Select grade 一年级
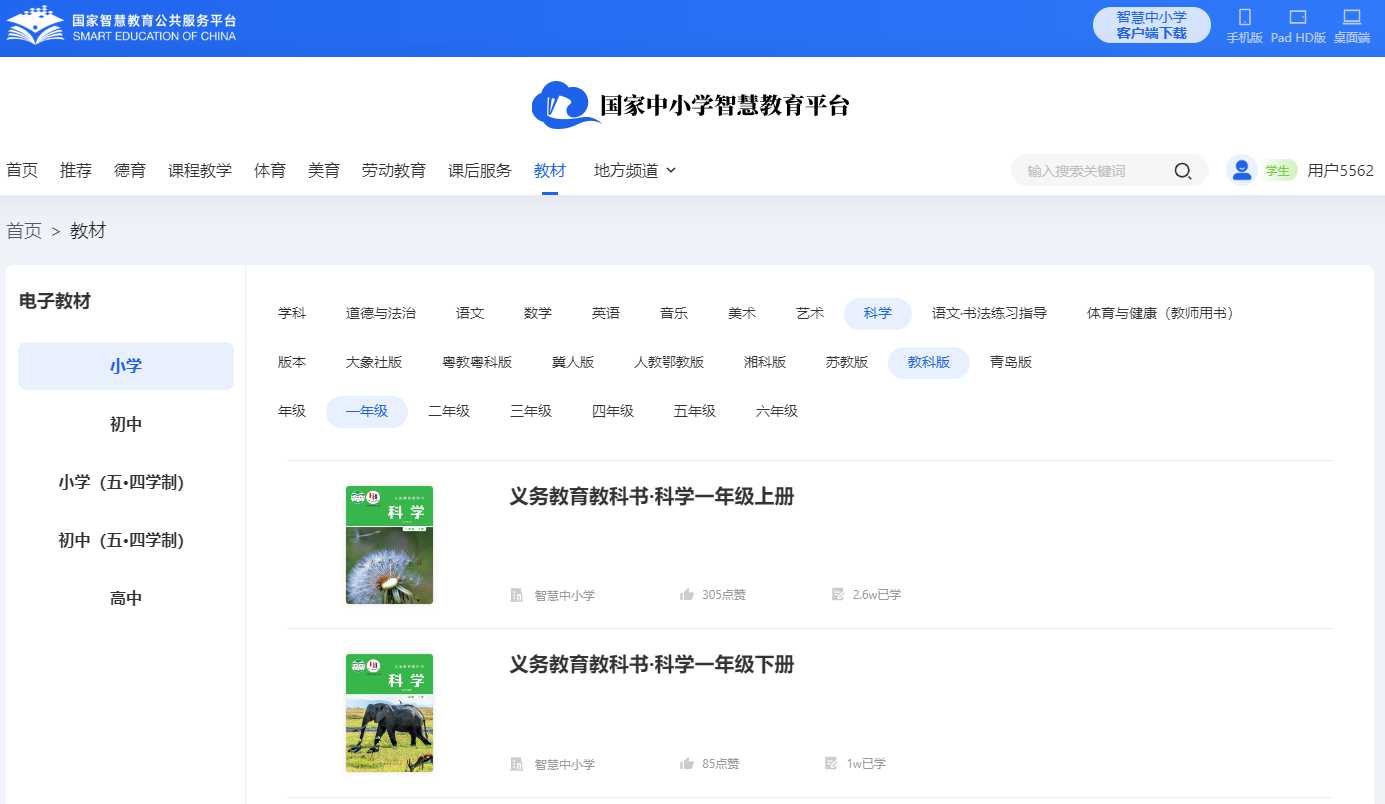Viewport: 1385px width, 804px height. 367,411
